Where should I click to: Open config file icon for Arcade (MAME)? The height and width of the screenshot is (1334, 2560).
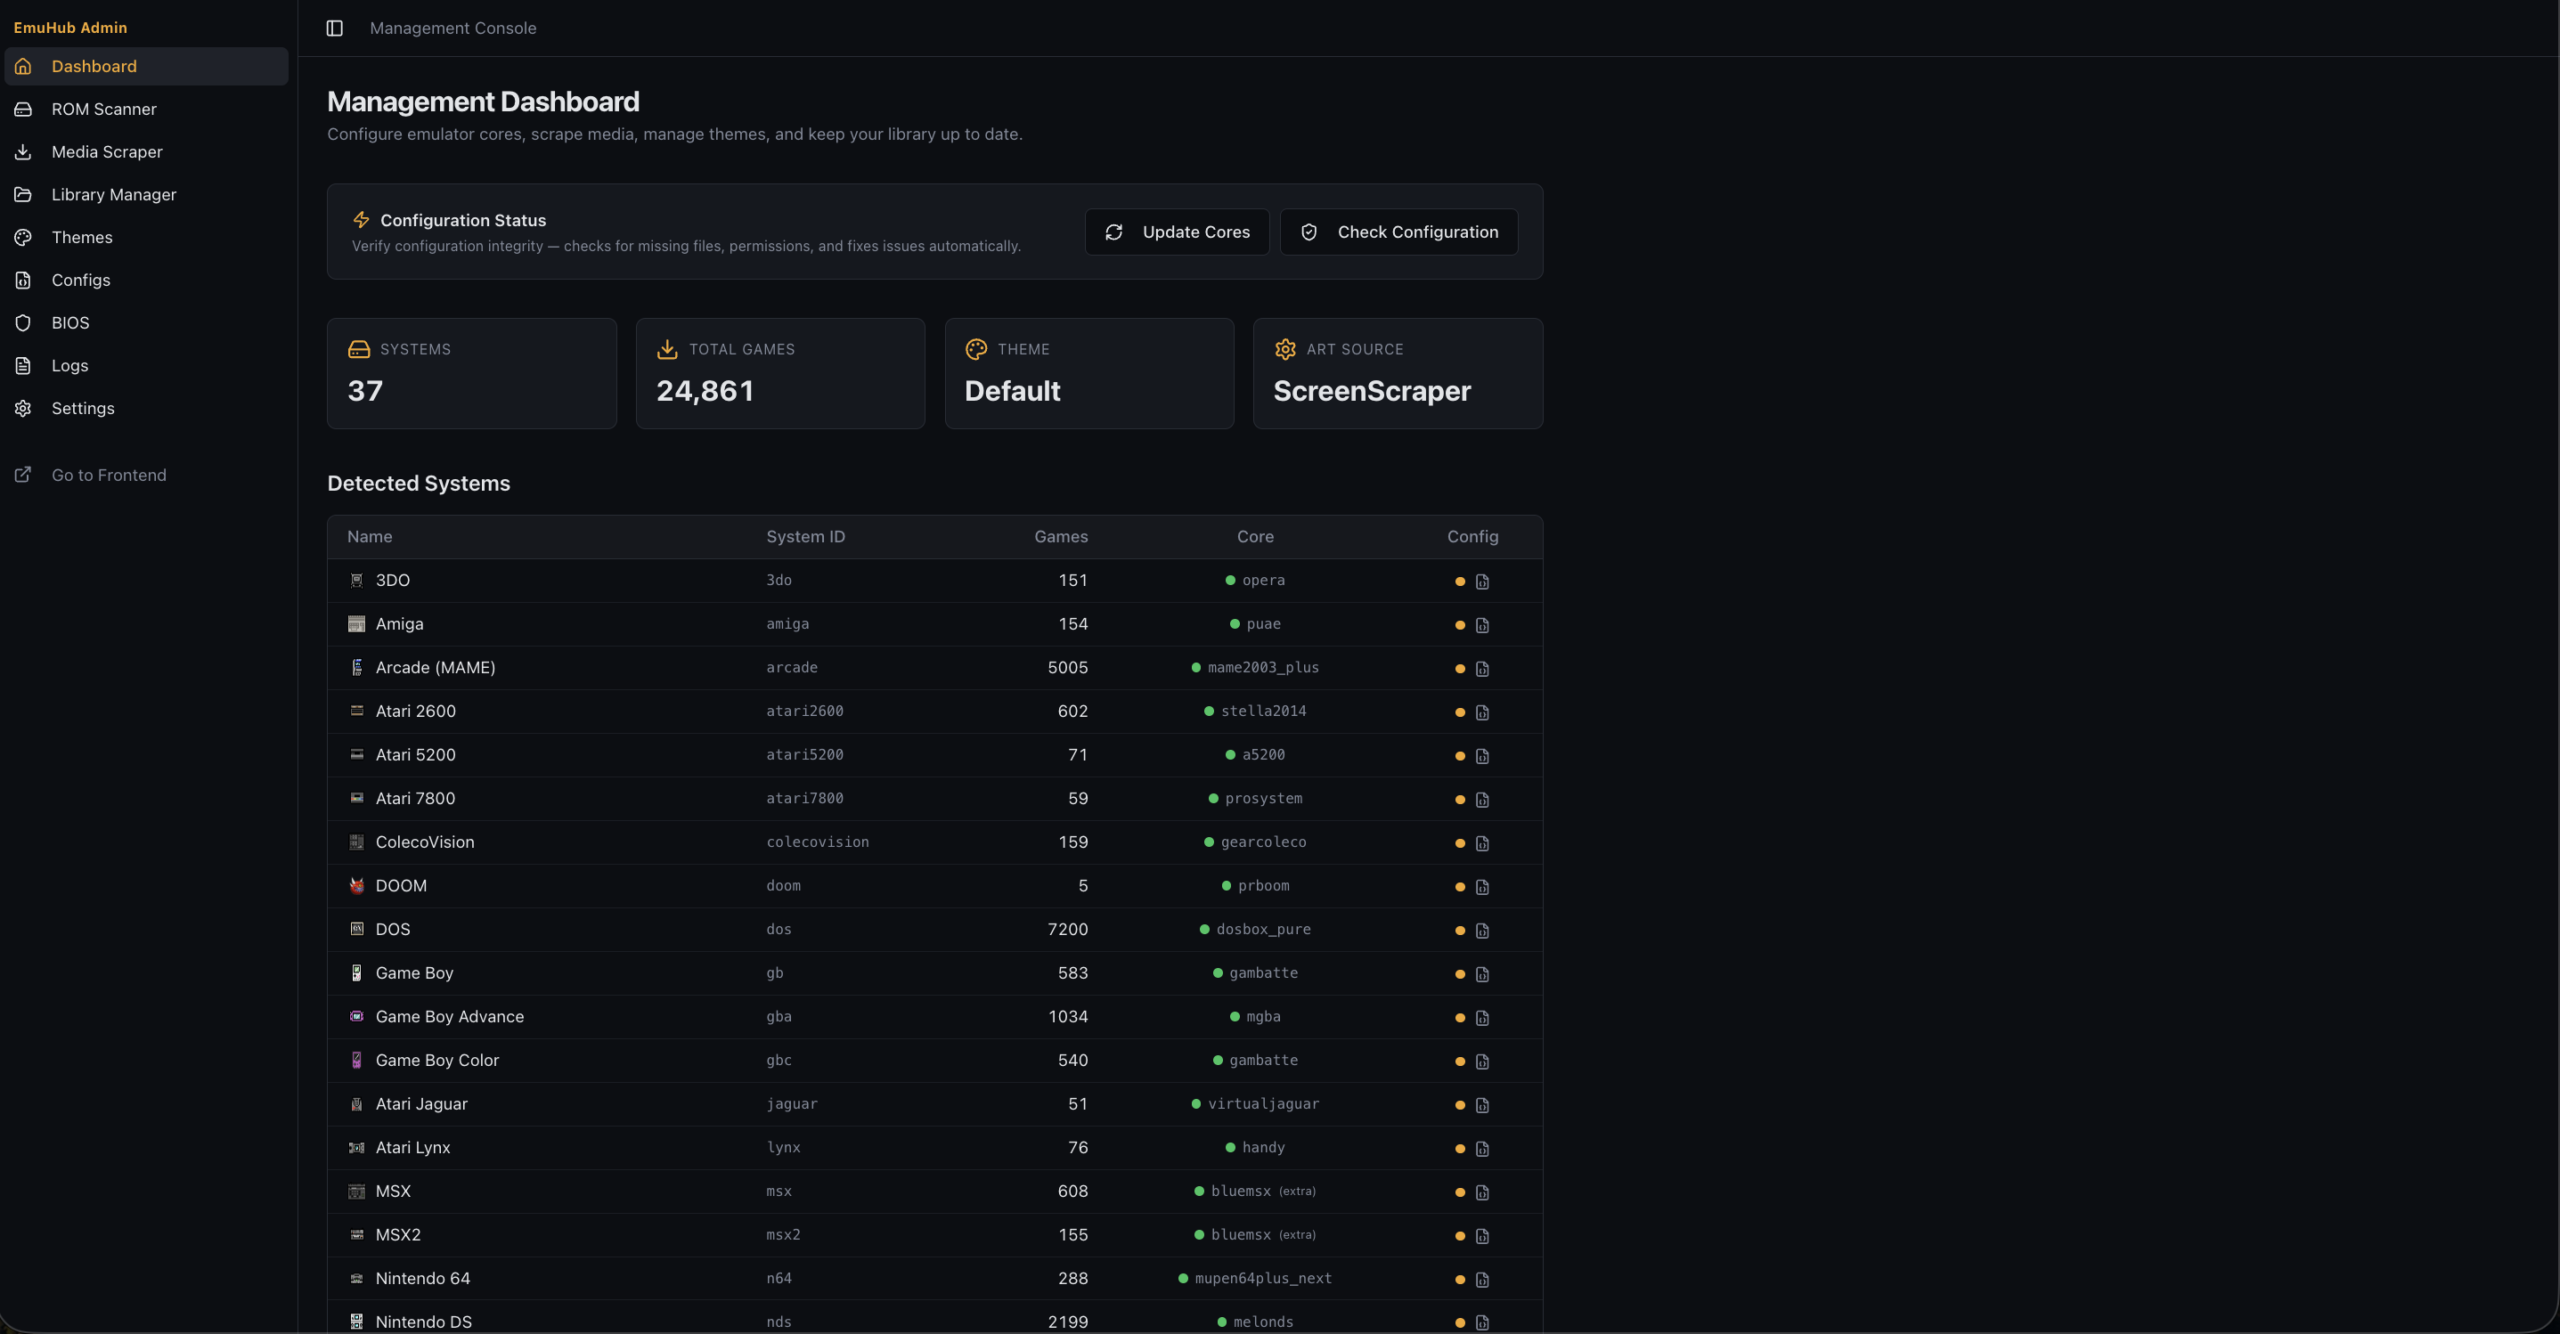coord(1482,668)
